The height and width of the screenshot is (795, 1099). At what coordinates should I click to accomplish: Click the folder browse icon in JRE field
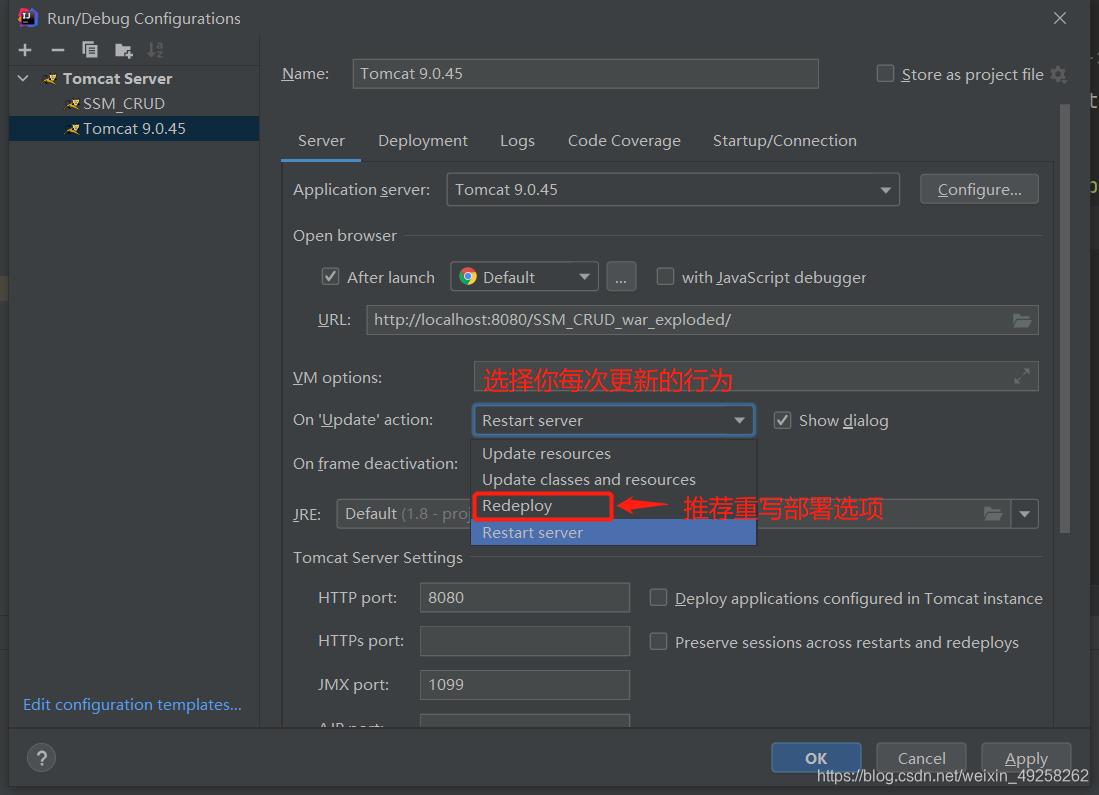(x=992, y=514)
